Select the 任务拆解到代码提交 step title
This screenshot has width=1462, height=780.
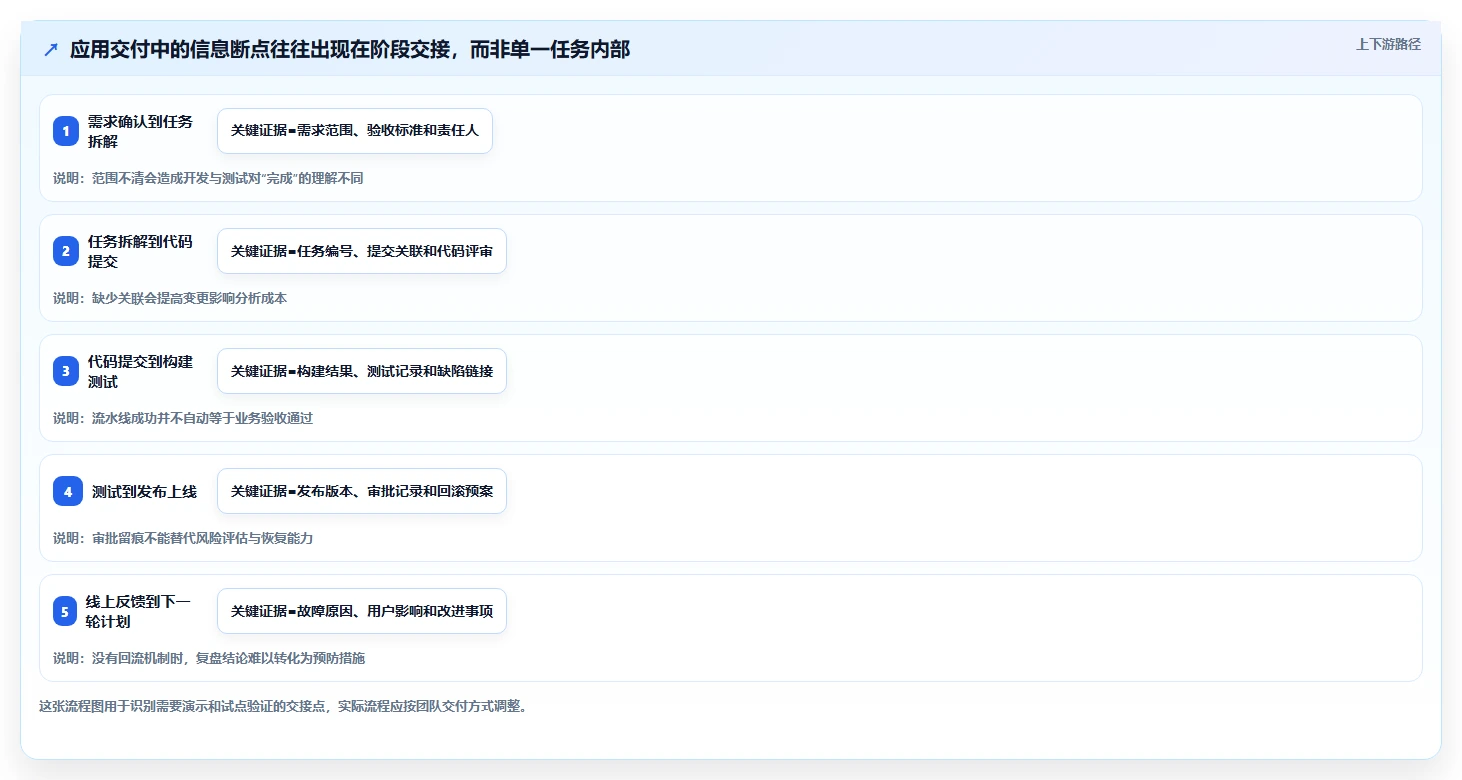pyautogui.click(x=141, y=251)
